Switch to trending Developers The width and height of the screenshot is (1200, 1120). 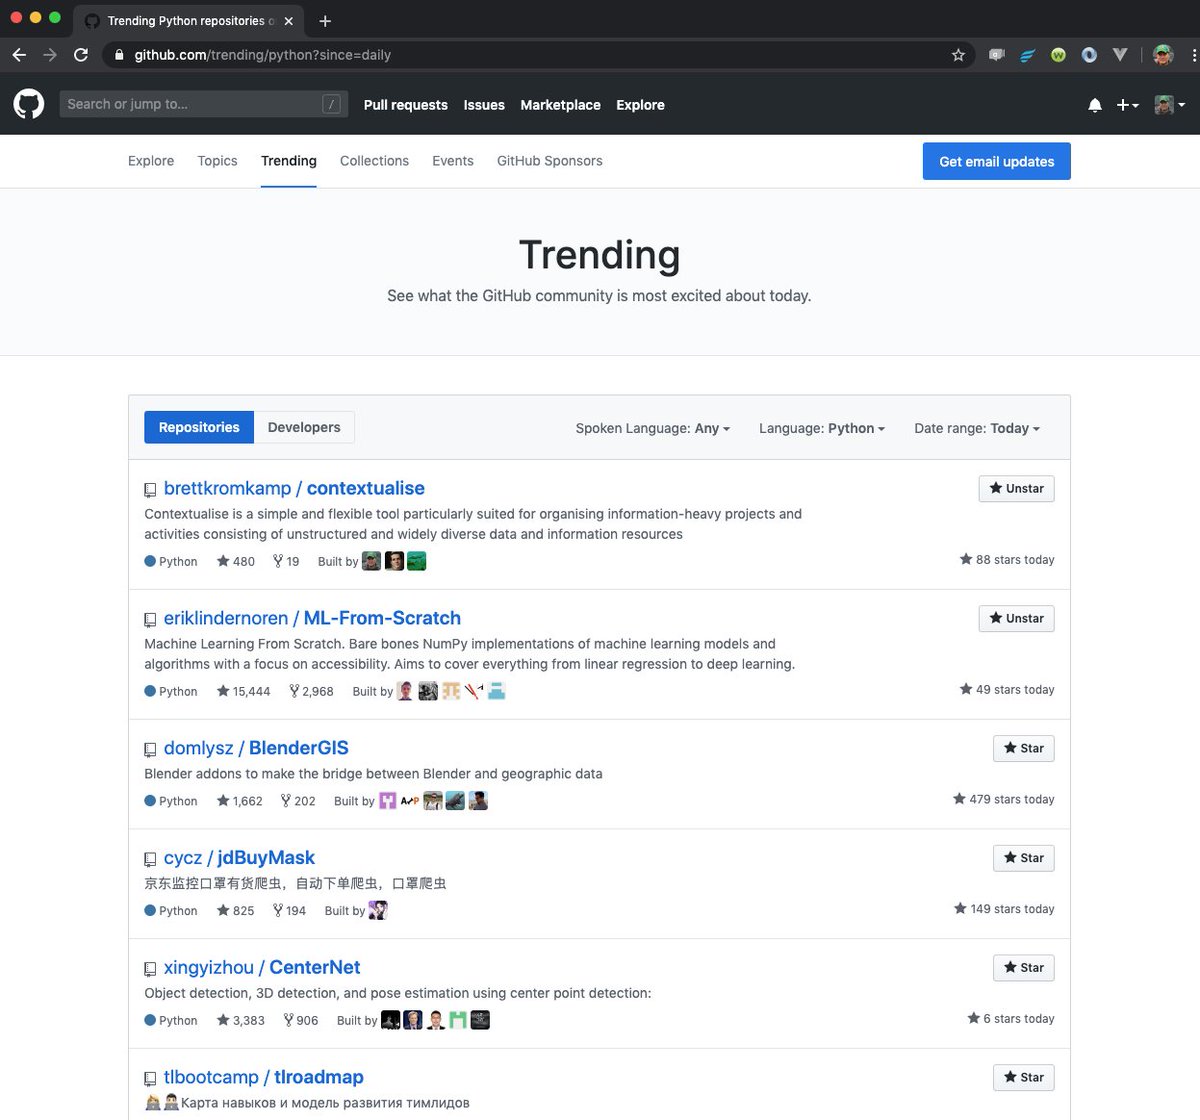click(x=304, y=427)
